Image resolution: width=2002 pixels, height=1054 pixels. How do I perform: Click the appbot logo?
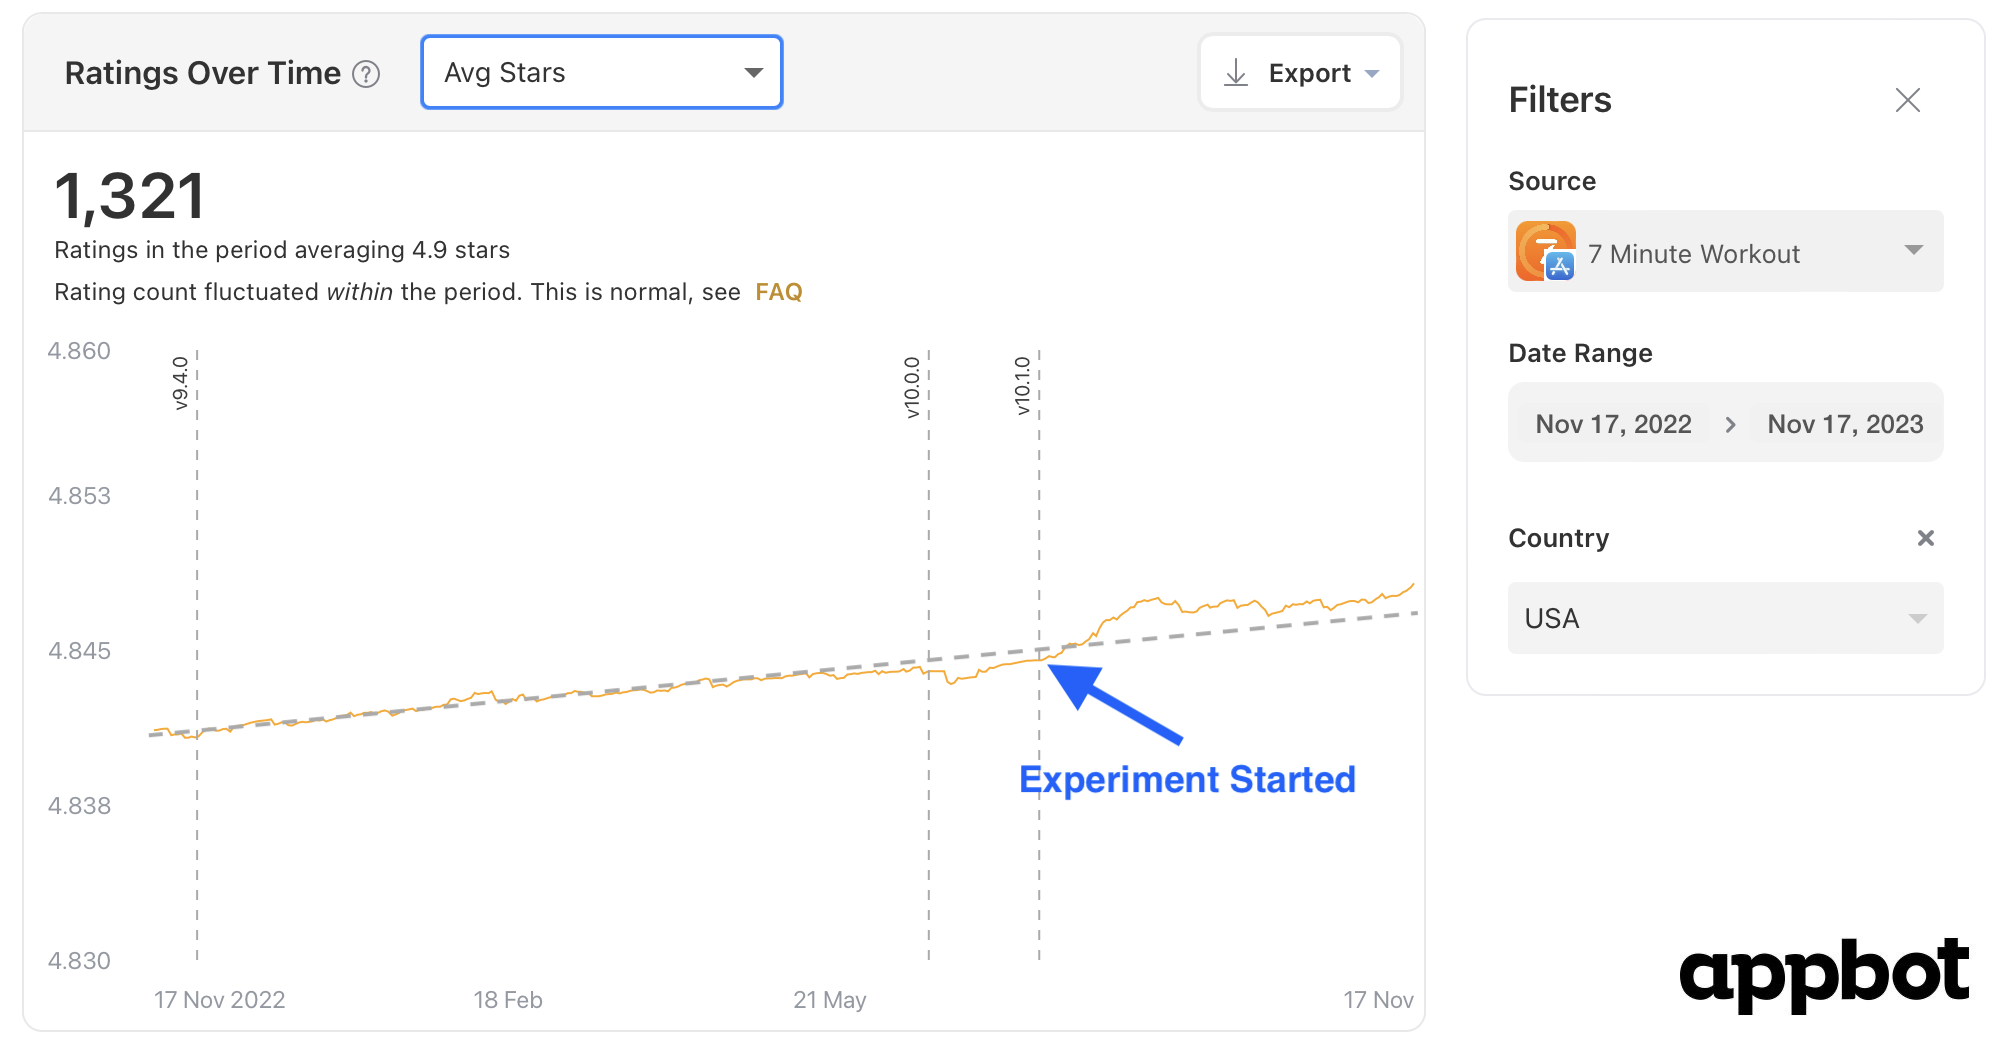pos(1825,975)
